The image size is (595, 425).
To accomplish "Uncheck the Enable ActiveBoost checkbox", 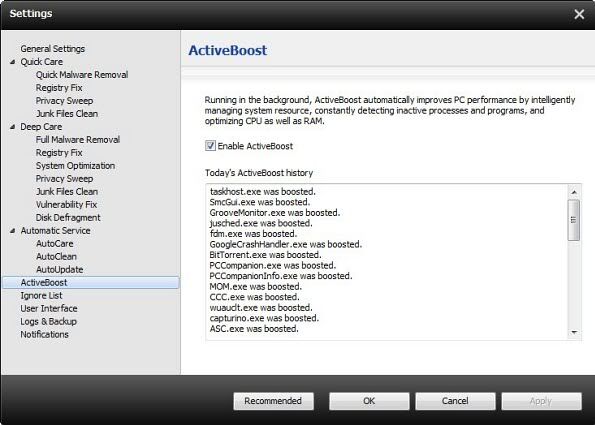I will tap(210, 146).
